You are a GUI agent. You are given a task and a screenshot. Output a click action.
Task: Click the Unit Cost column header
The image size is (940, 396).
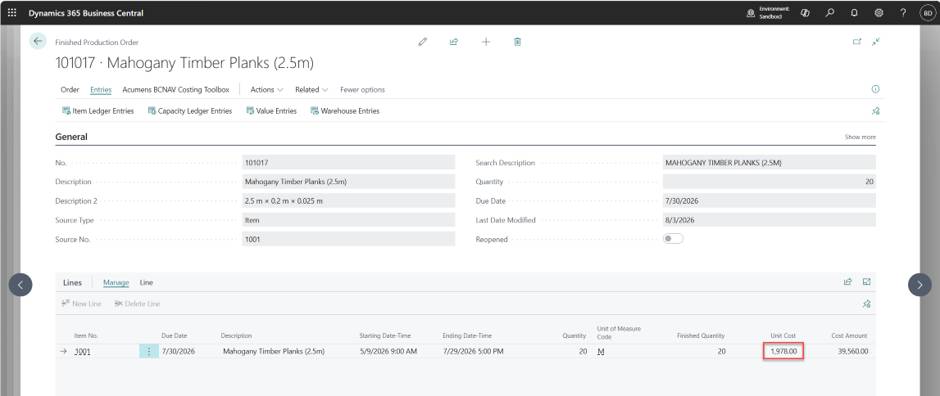783,335
